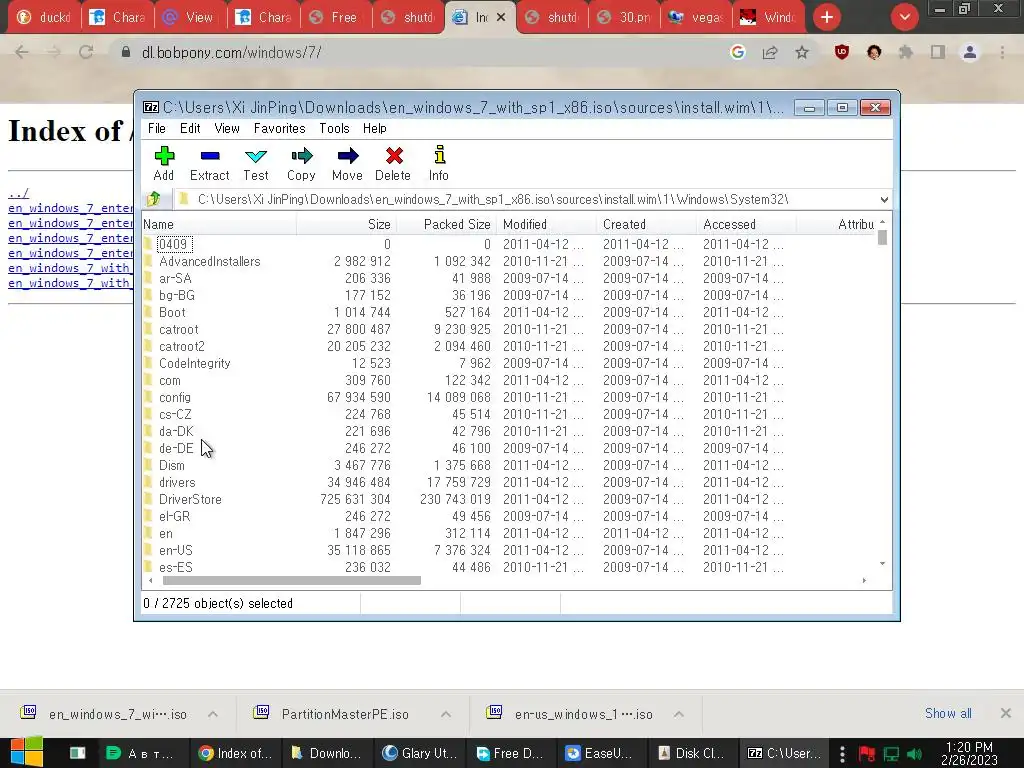Screen dimensions: 1024x768
Task: Open a new tab with plus button
Action: coord(827,17)
